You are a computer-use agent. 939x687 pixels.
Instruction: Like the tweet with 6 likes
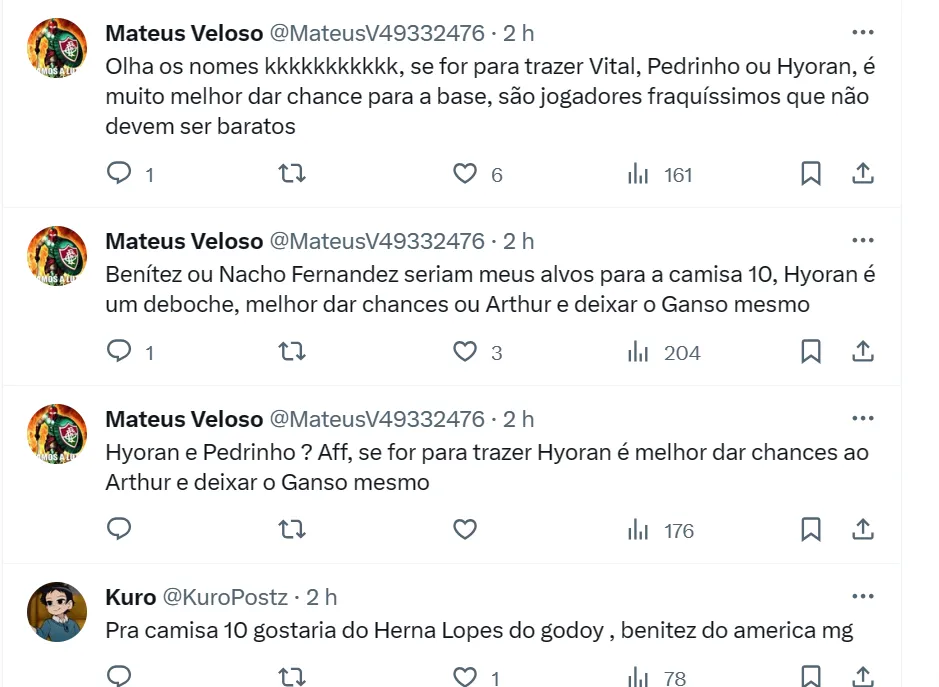pos(465,174)
